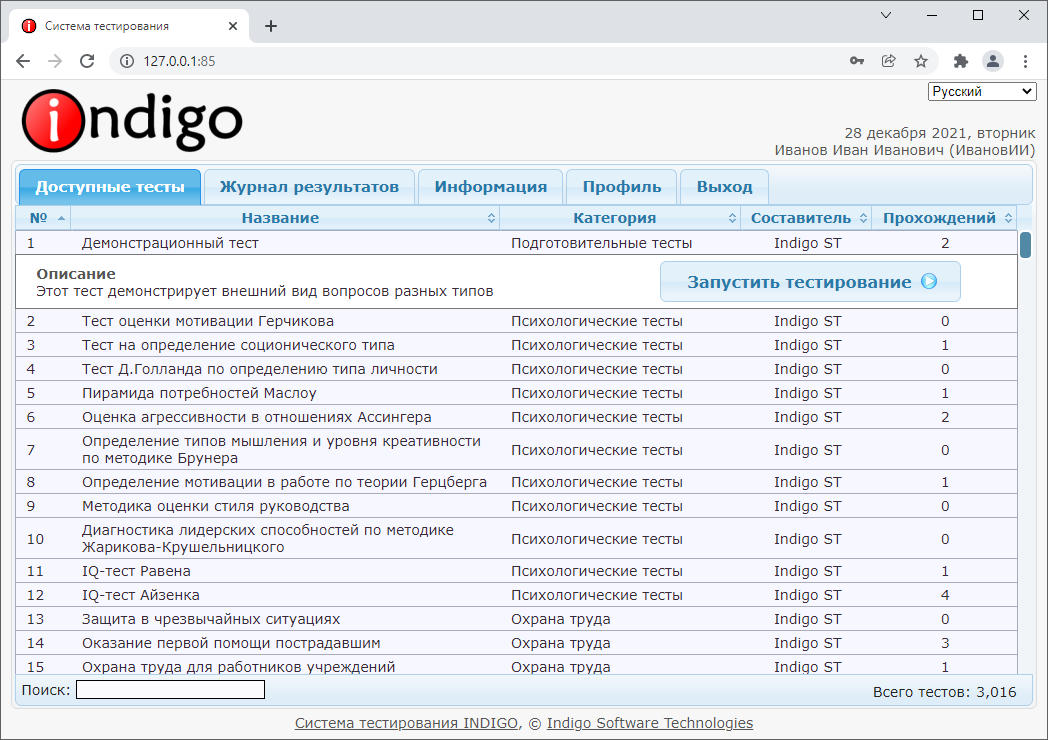Screen dimensions: 1048x740
Task: Select Тест оценки мотивации Герчикова
Action: coord(516,321)
